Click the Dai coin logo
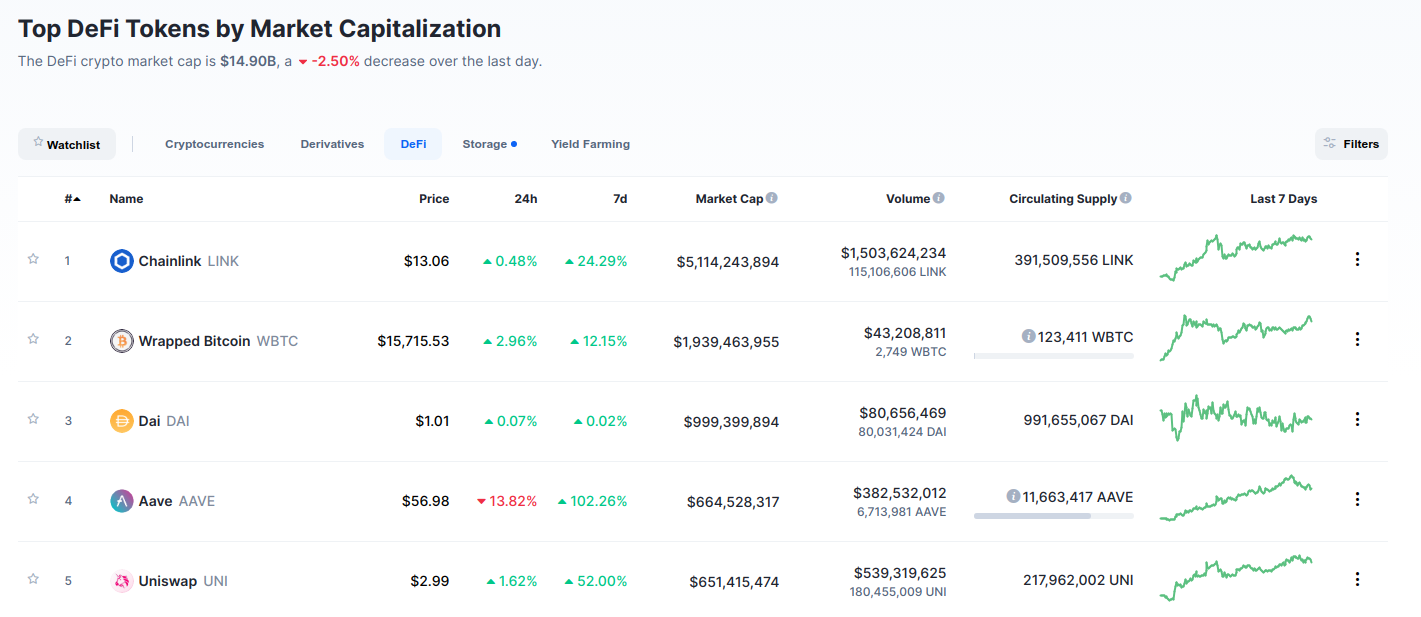 121,420
